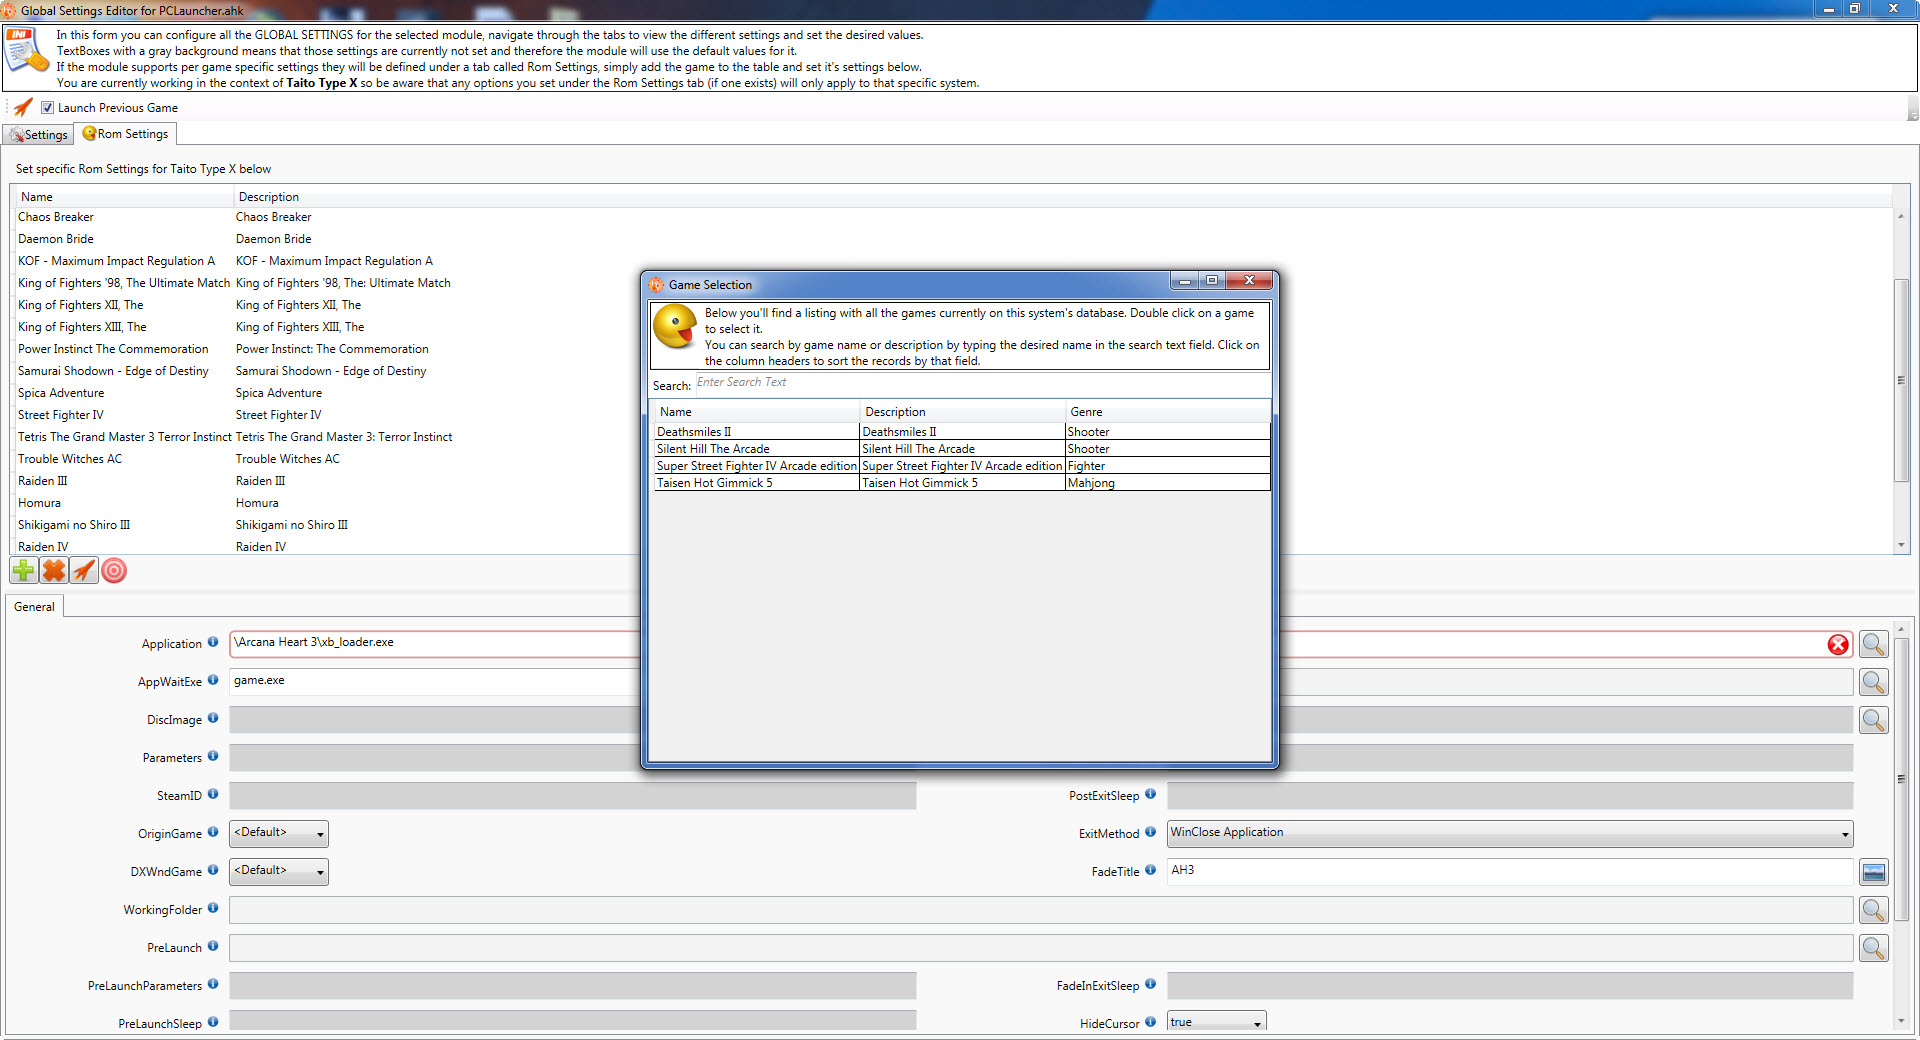The height and width of the screenshot is (1040, 1920).
Task: Click the rocket launch game icon below table
Action: 84,571
